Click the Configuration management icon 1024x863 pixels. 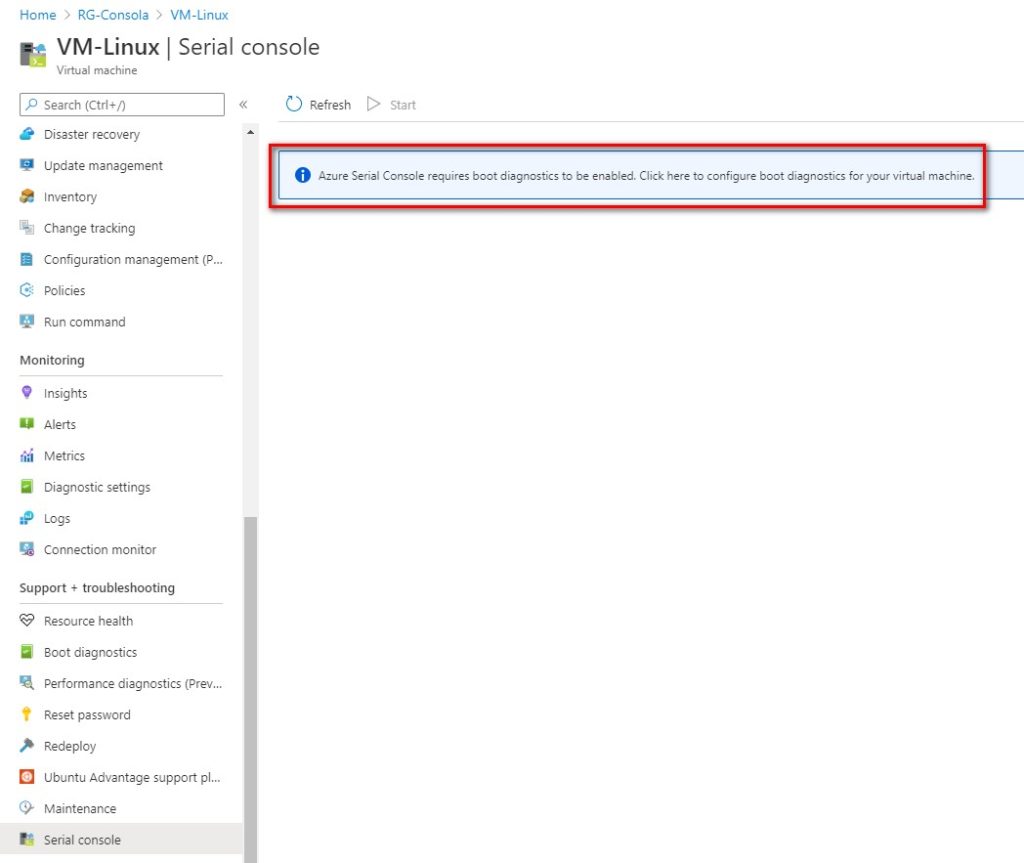point(27,259)
